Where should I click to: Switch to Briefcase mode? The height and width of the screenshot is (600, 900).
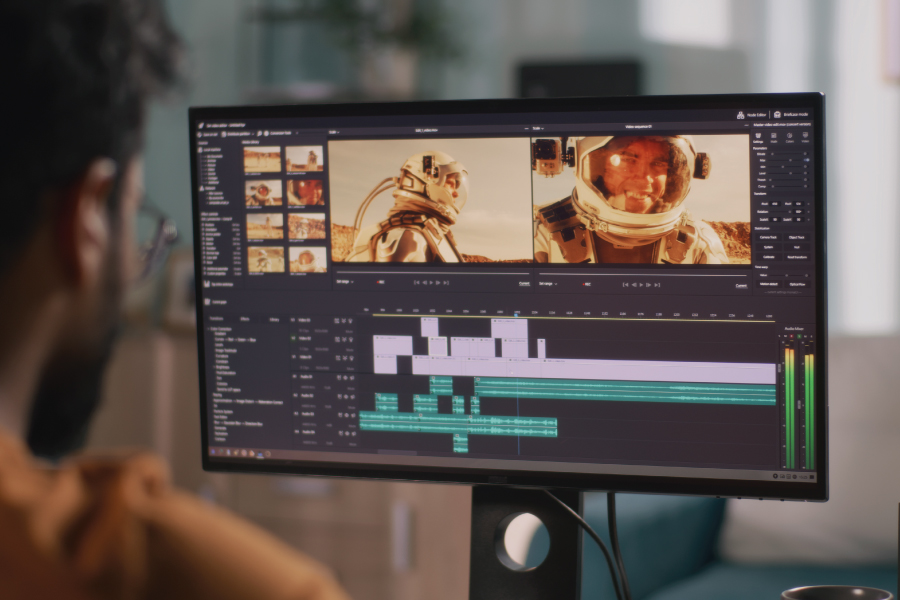[790, 115]
